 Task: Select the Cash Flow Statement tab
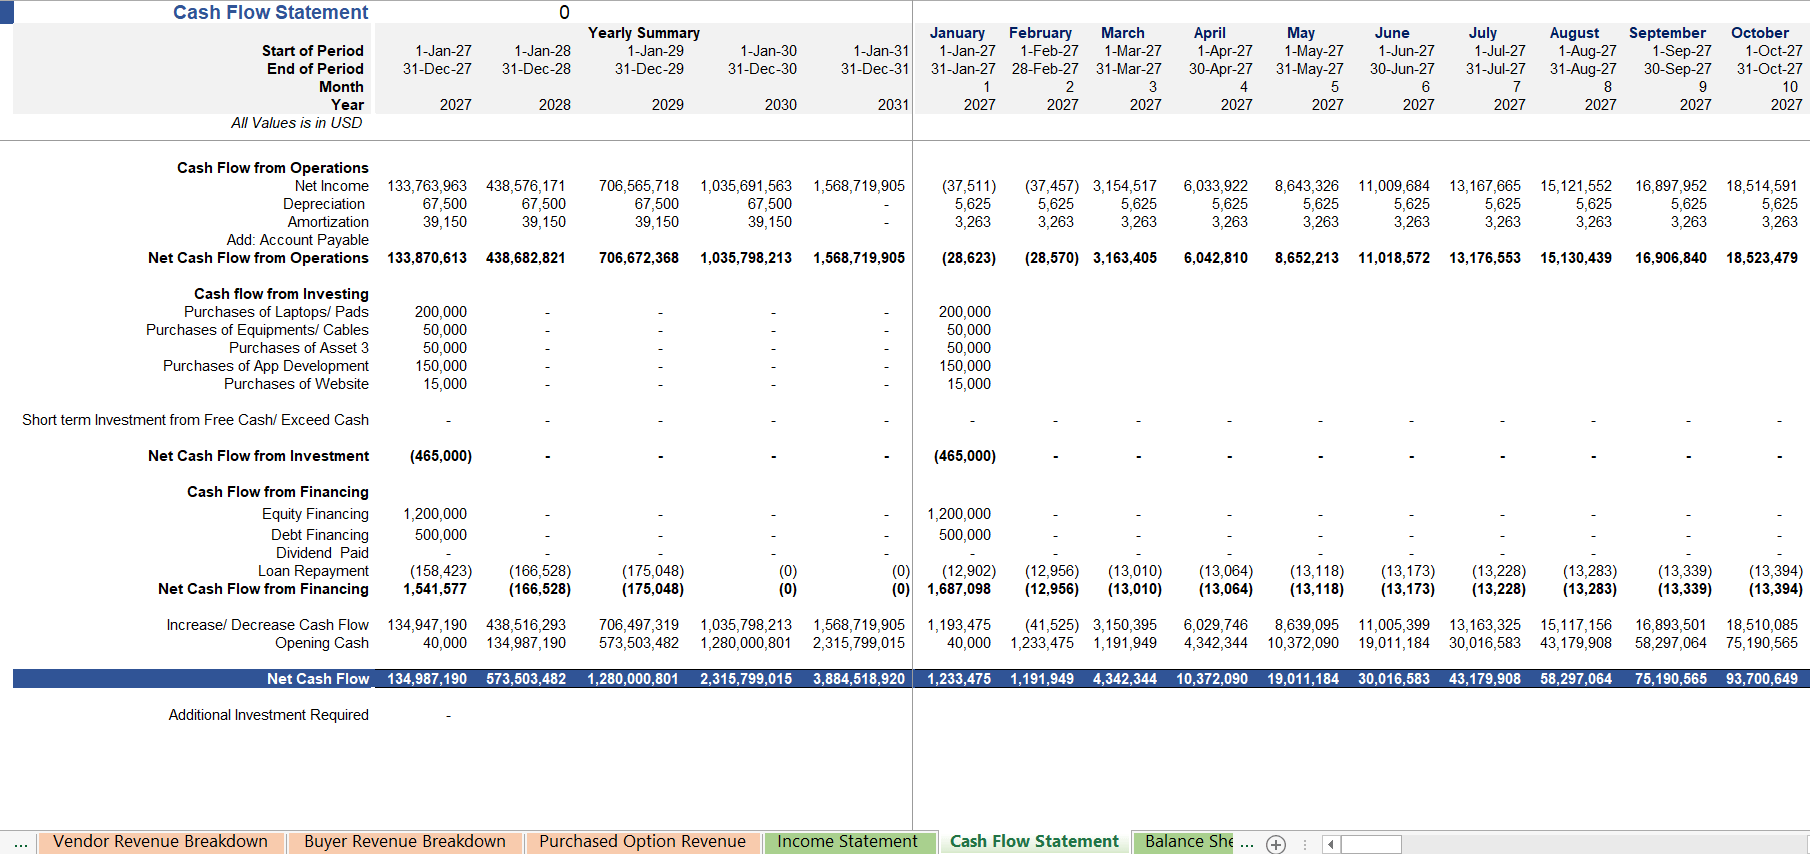point(1034,842)
